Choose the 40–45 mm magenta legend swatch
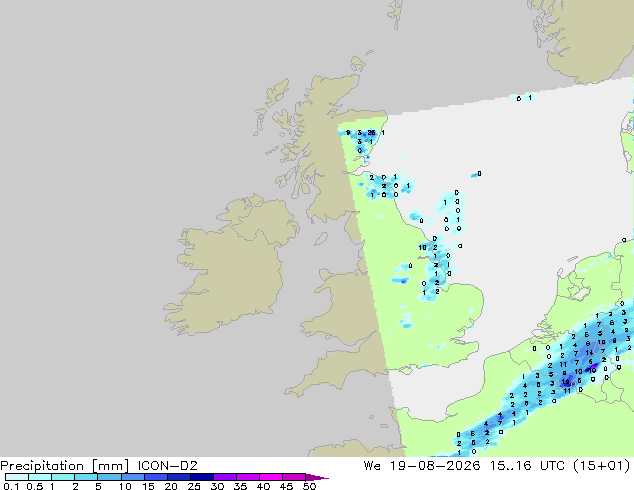The image size is (634, 490). (x=271, y=477)
